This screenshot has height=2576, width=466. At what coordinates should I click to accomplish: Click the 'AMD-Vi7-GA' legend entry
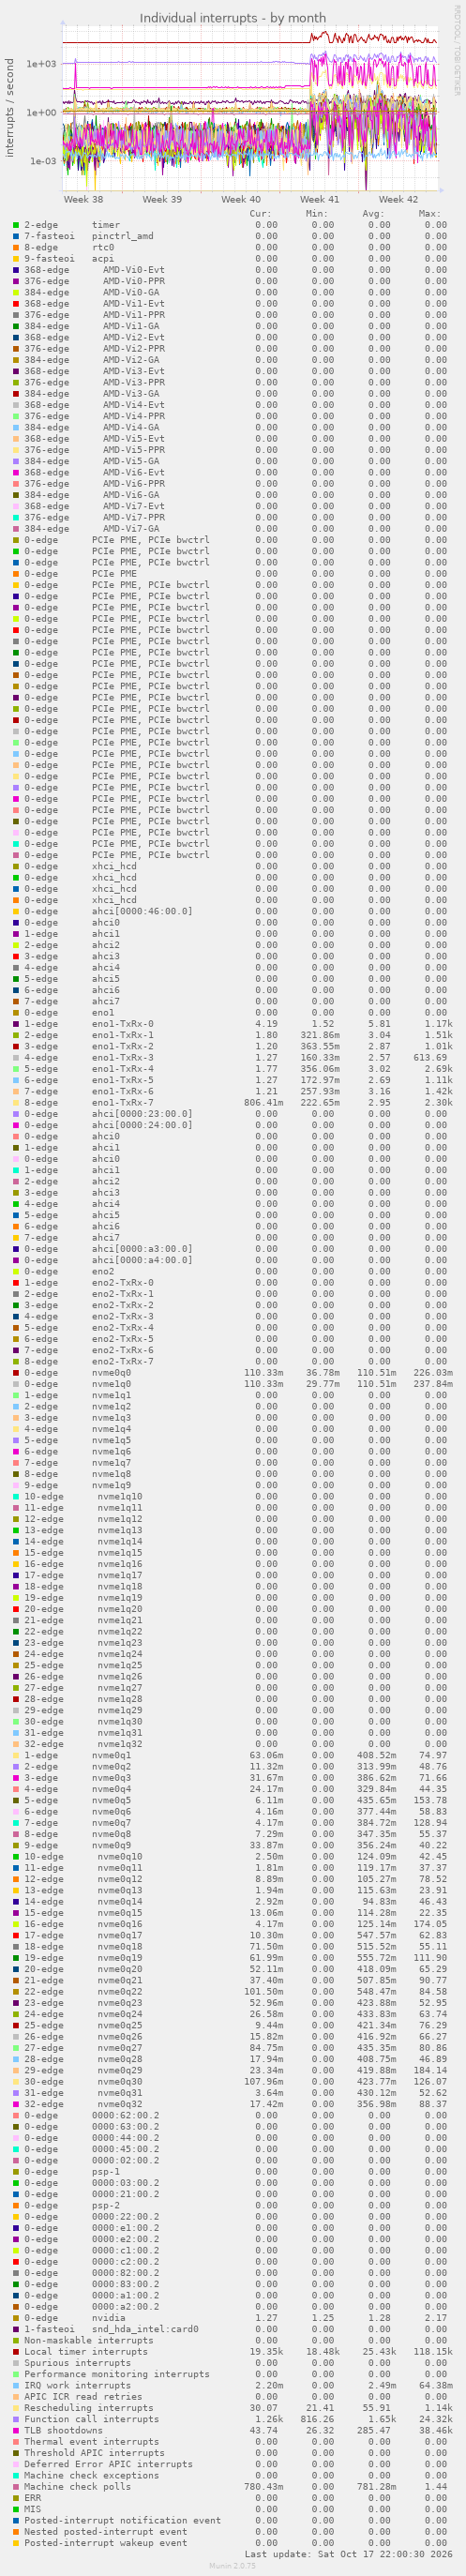pyautogui.click(x=131, y=528)
